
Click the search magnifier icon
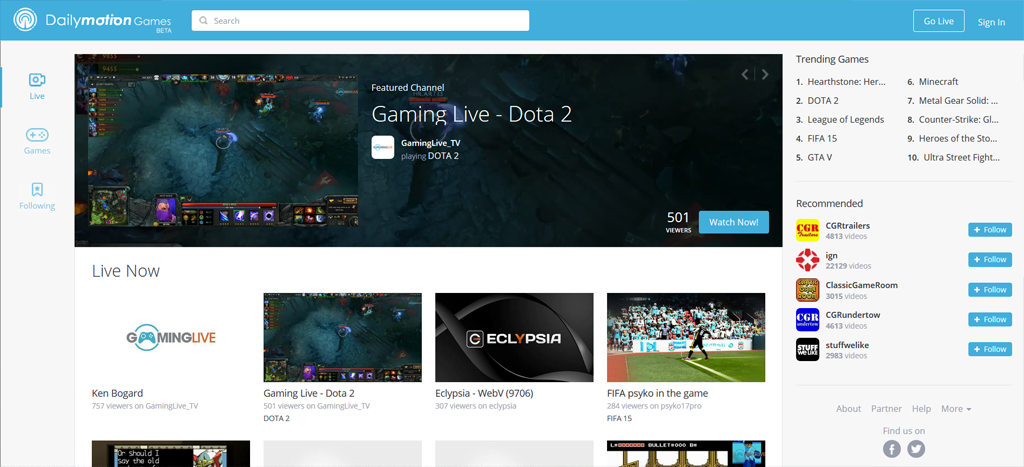(x=204, y=21)
